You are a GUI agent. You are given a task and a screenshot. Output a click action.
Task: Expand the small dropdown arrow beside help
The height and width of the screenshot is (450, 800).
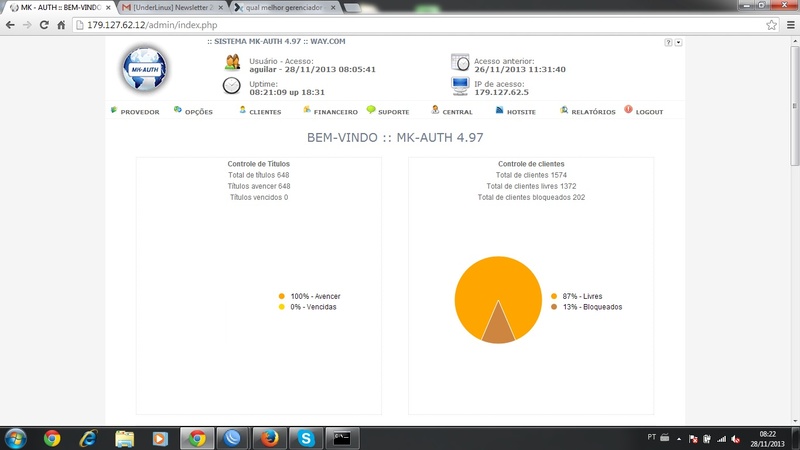tap(678, 42)
